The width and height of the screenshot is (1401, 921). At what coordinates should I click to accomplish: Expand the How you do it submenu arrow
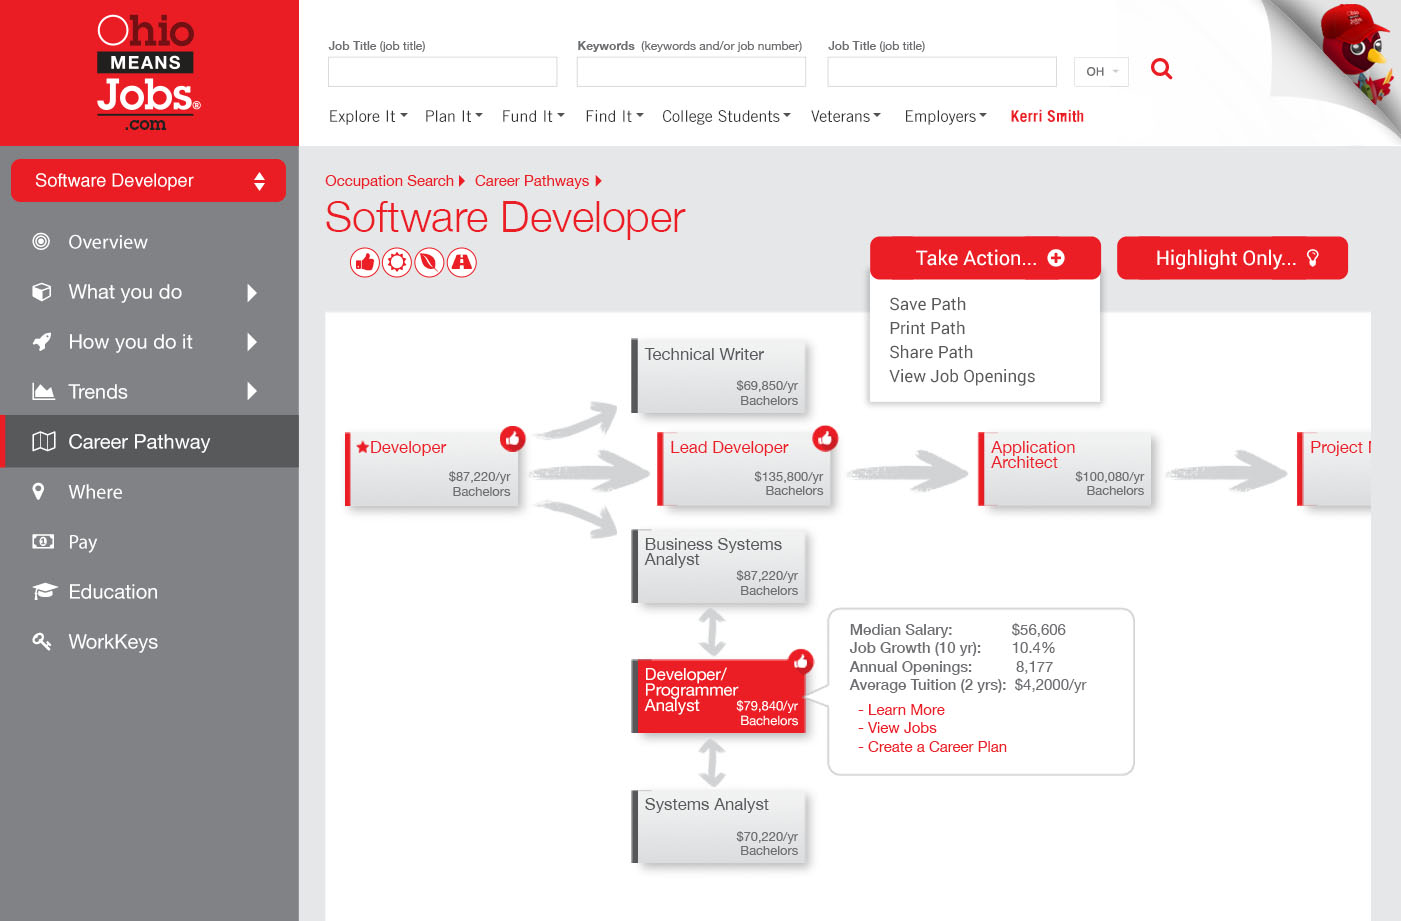coord(252,342)
